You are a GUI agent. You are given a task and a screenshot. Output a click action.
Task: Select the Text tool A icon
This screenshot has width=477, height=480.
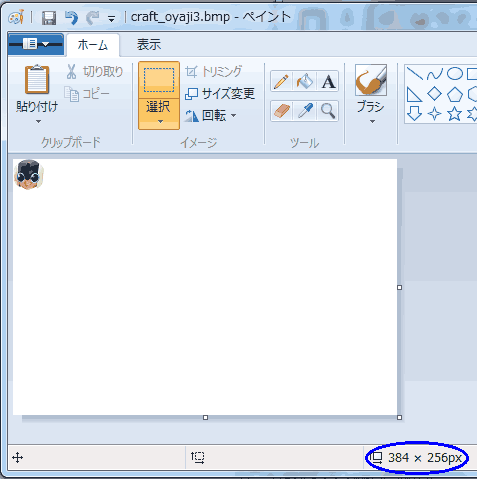click(x=328, y=81)
